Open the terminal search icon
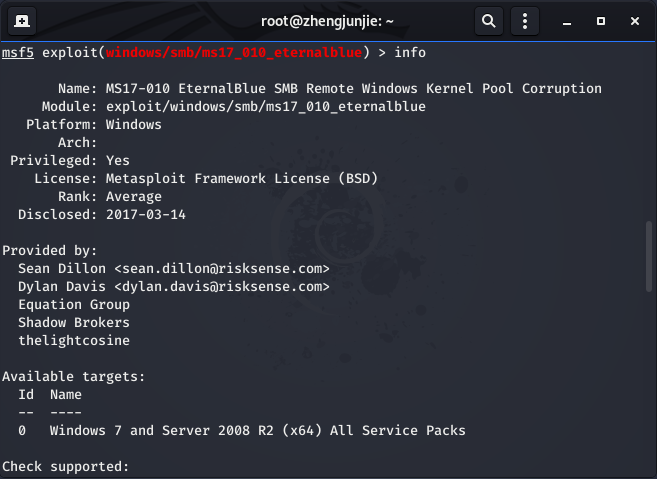Image resolution: width=657 pixels, height=479 pixels. point(489,21)
